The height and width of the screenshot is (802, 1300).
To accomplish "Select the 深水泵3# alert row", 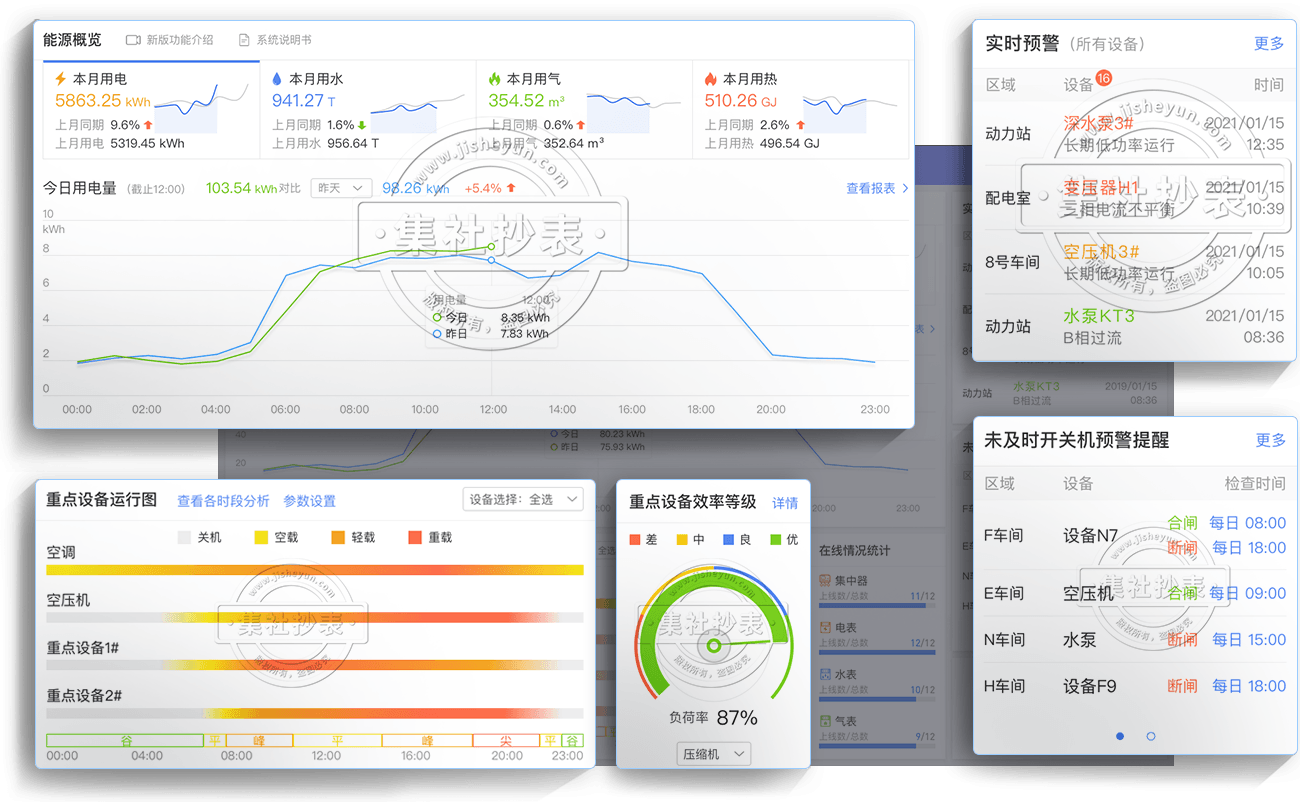I will coord(1134,134).
